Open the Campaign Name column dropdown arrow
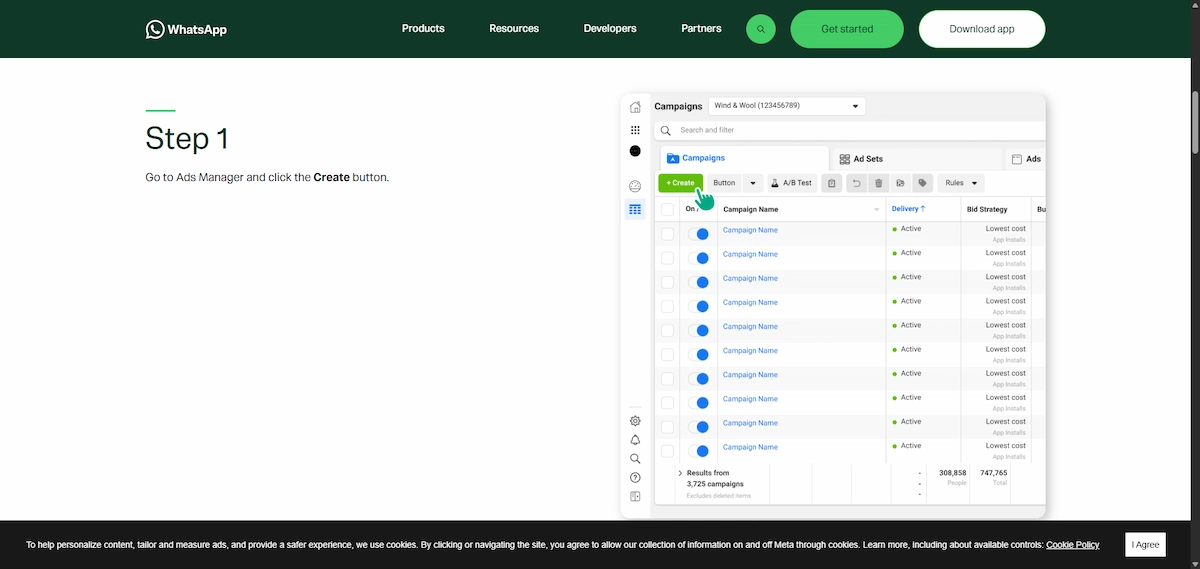The width and height of the screenshot is (1200, 569). point(877,210)
